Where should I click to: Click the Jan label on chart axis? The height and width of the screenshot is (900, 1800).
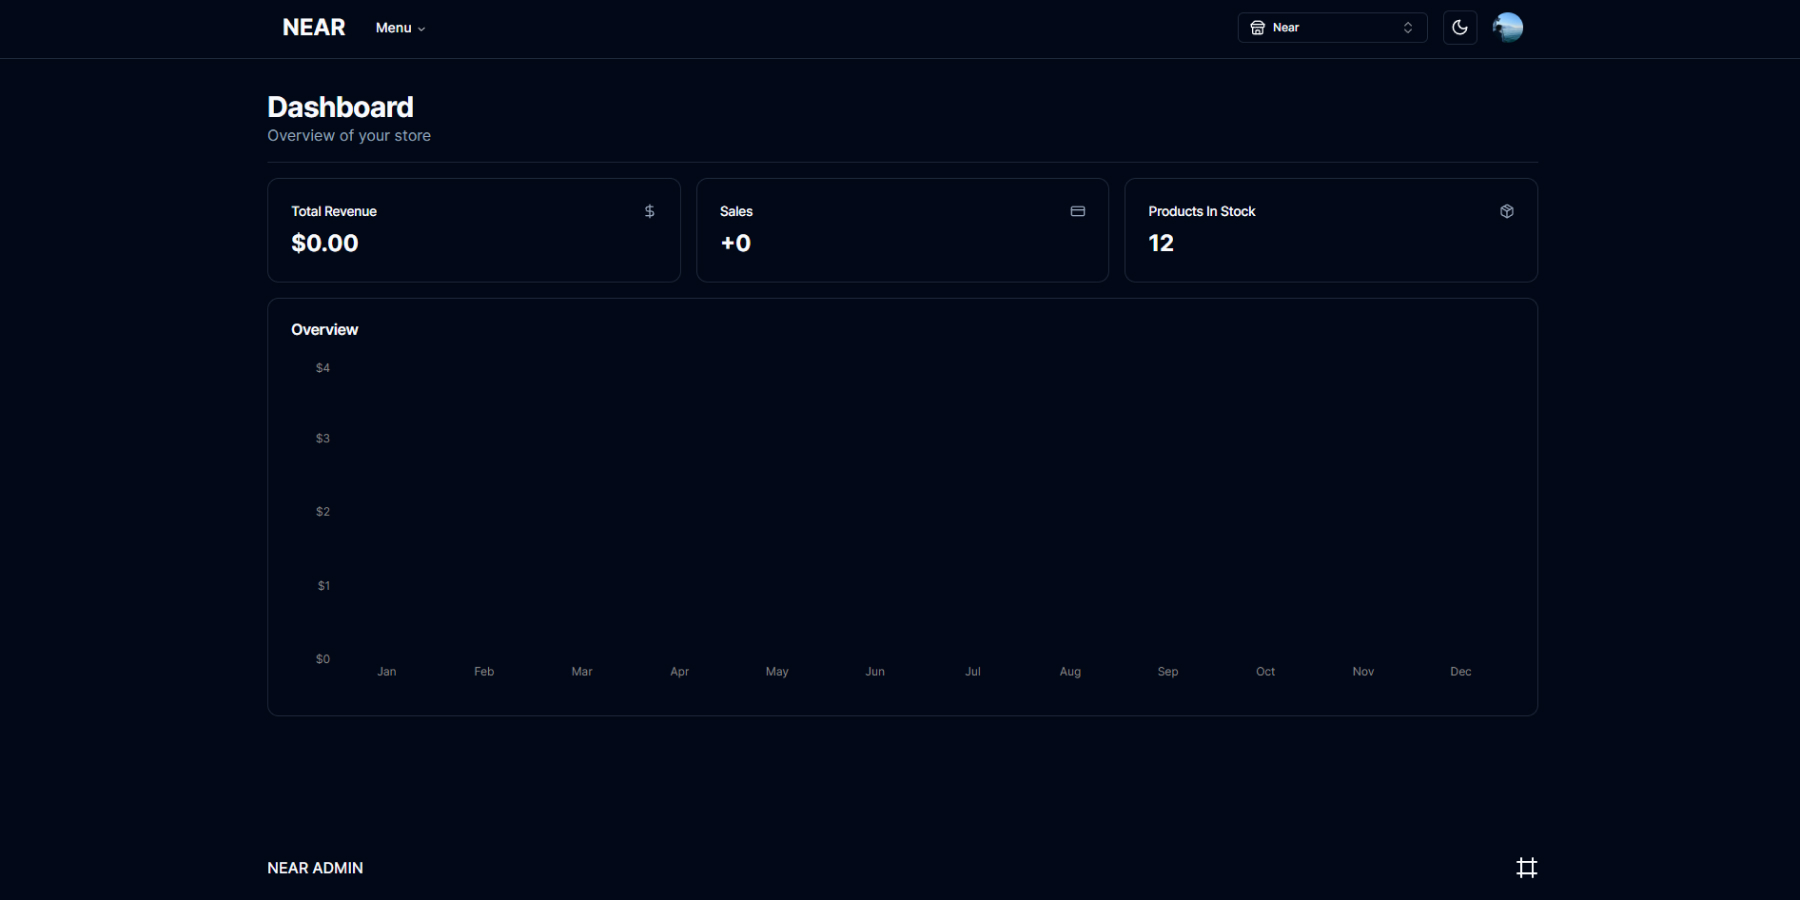click(386, 672)
